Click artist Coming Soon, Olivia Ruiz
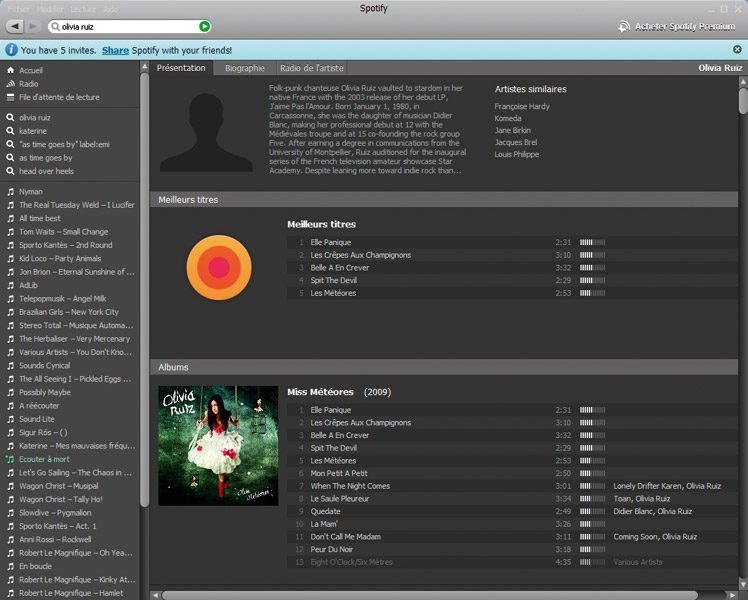This screenshot has width=748, height=600. click(x=655, y=537)
